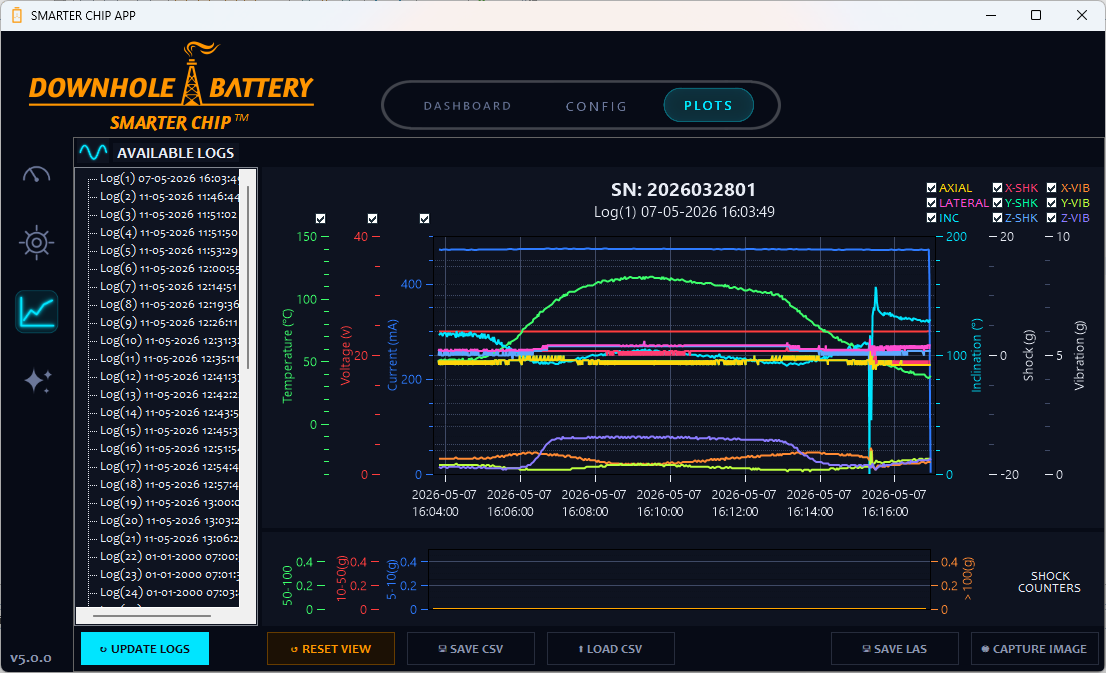Click the wave icon beside Available Logs
Image resolution: width=1106 pixels, height=673 pixels.
click(93, 152)
